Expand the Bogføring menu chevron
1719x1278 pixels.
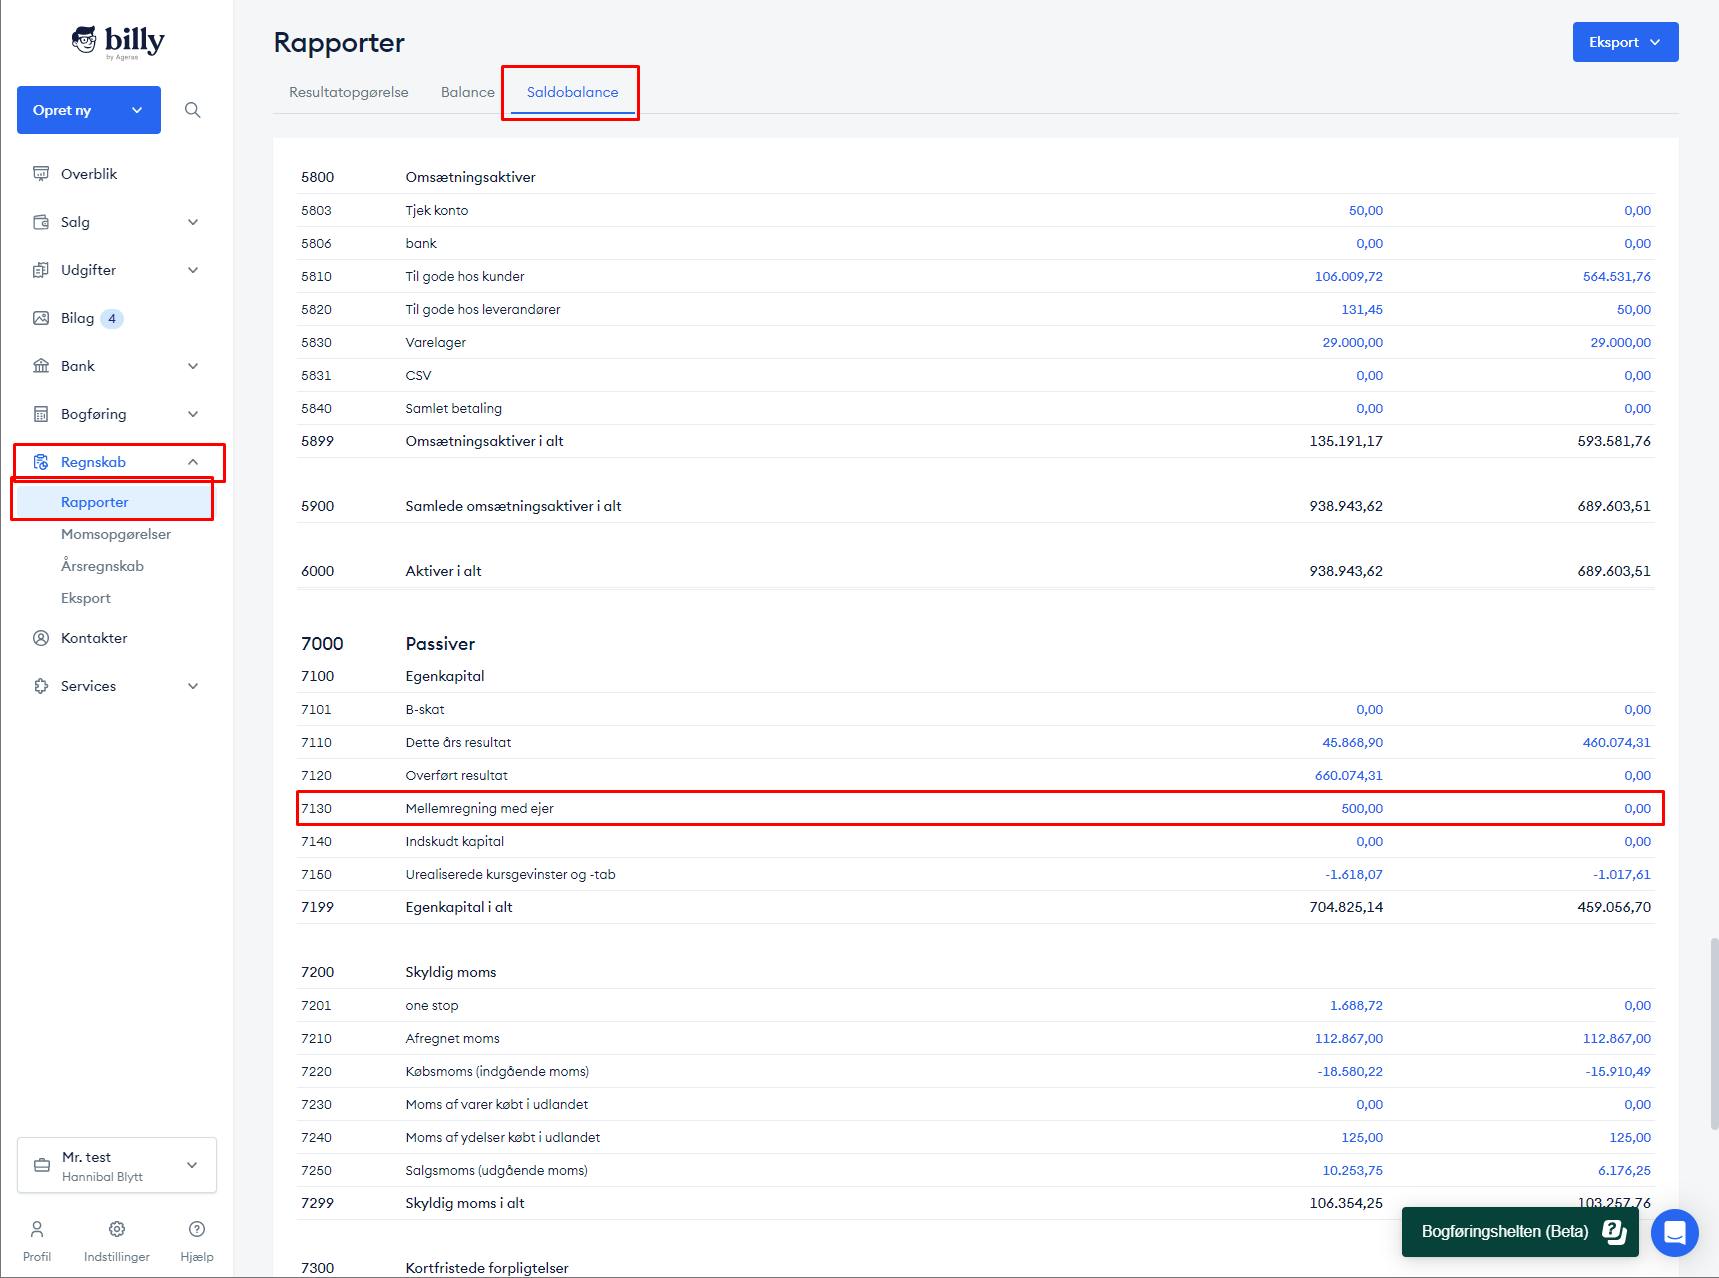[193, 414]
